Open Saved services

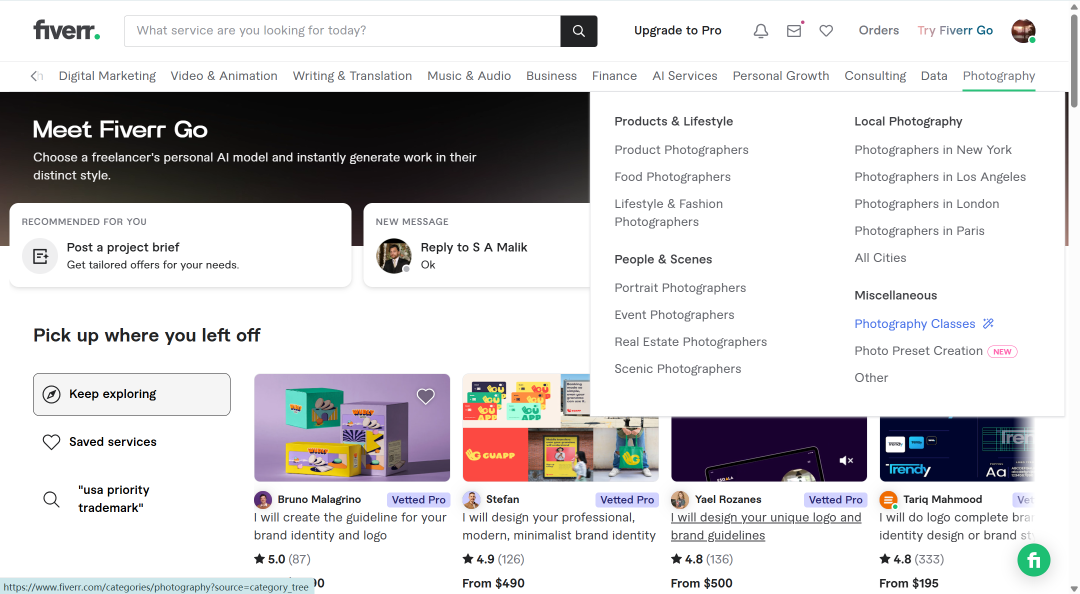(112, 442)
